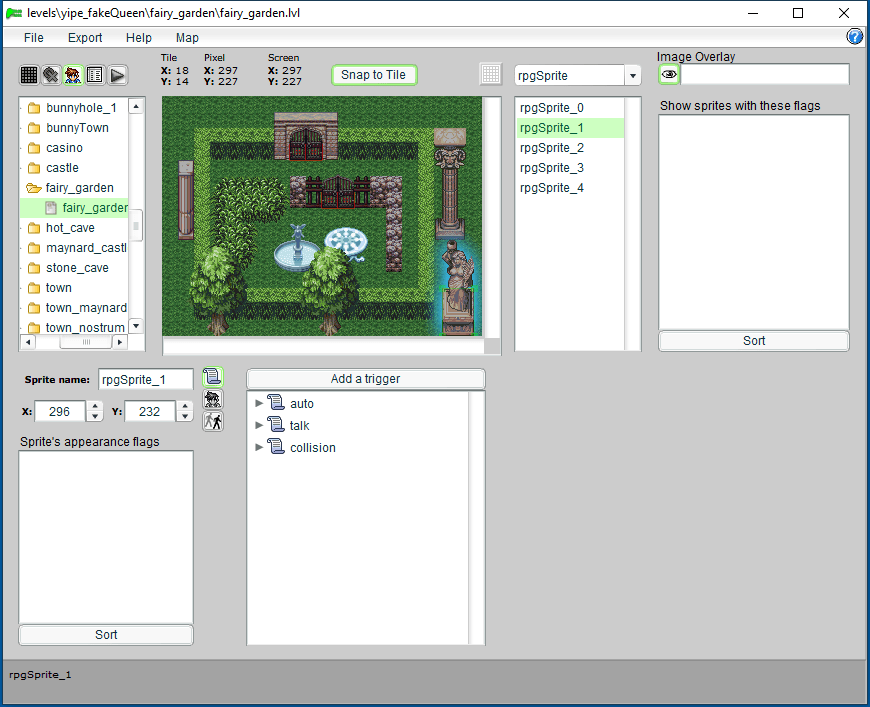This screenshot has height=707, width=870.
Task: Open the Map menu
Action: (187, 38)
